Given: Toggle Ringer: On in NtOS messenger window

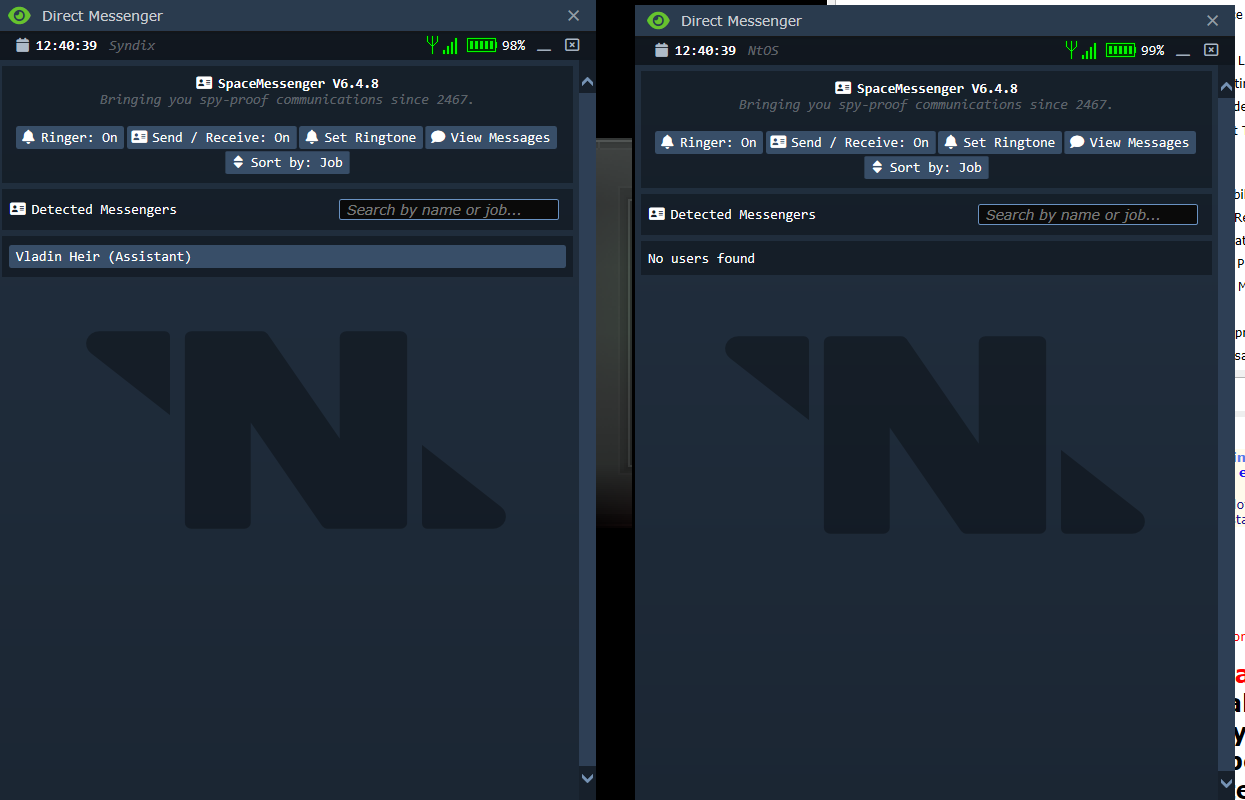Looking at the screenshot, I should coord(709,143).
